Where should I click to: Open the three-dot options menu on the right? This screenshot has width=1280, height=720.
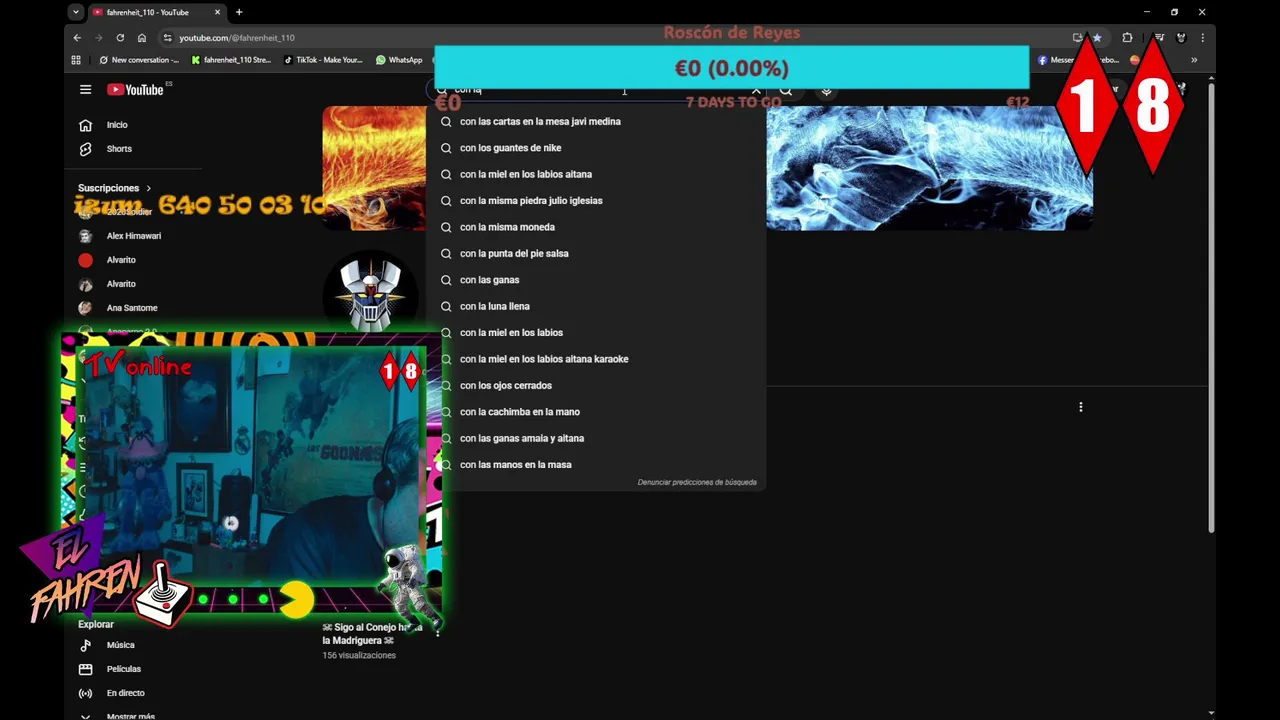tap(1080, 407)
